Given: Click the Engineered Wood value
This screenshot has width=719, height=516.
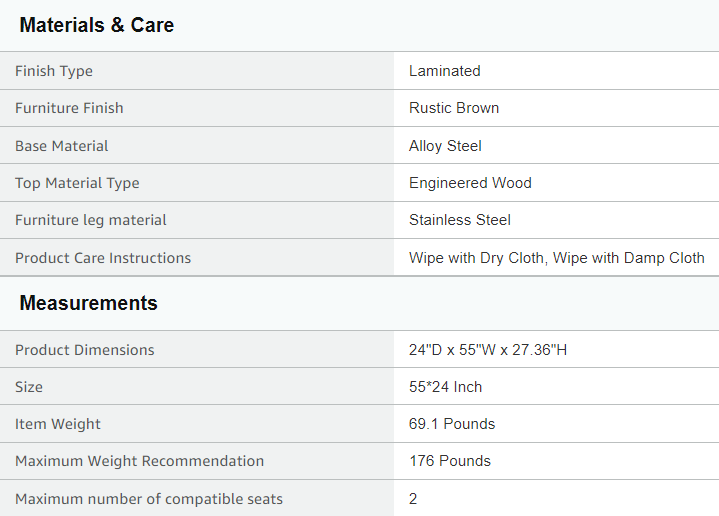Looking at the screenshot, I should pyautogui.click(x=470, y=183).
